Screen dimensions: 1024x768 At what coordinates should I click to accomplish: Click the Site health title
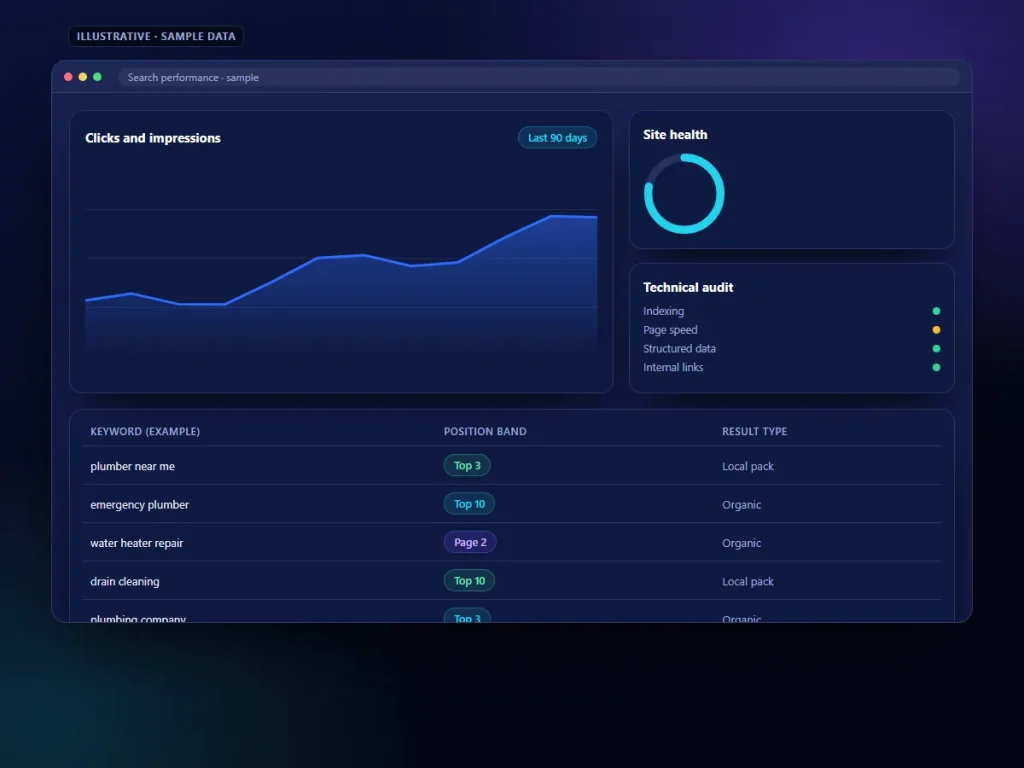675,135
